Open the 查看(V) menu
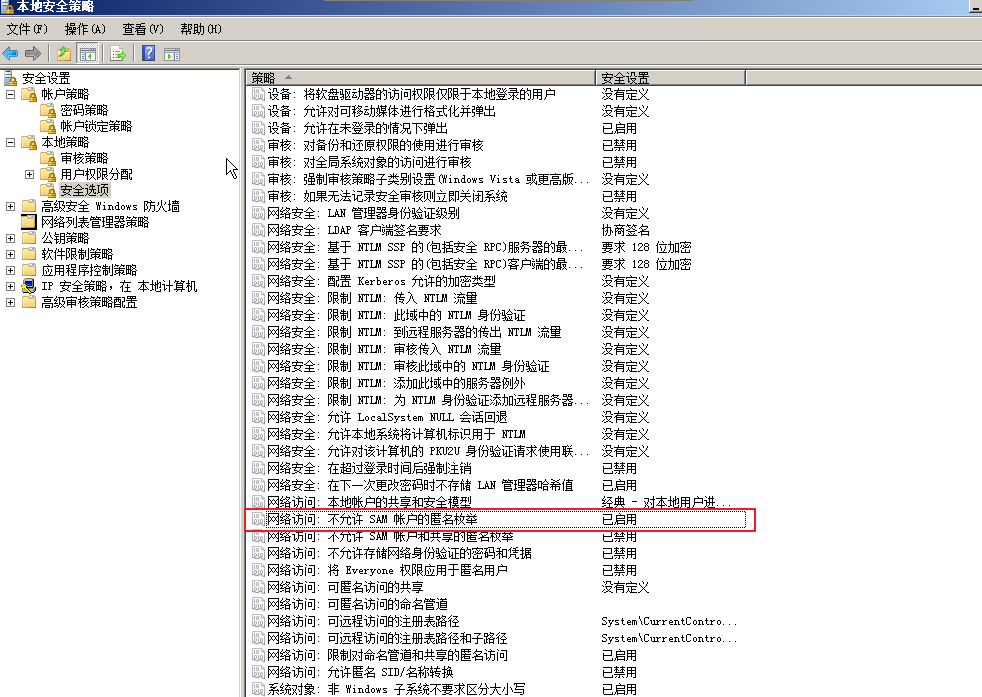 coord(143,29)
